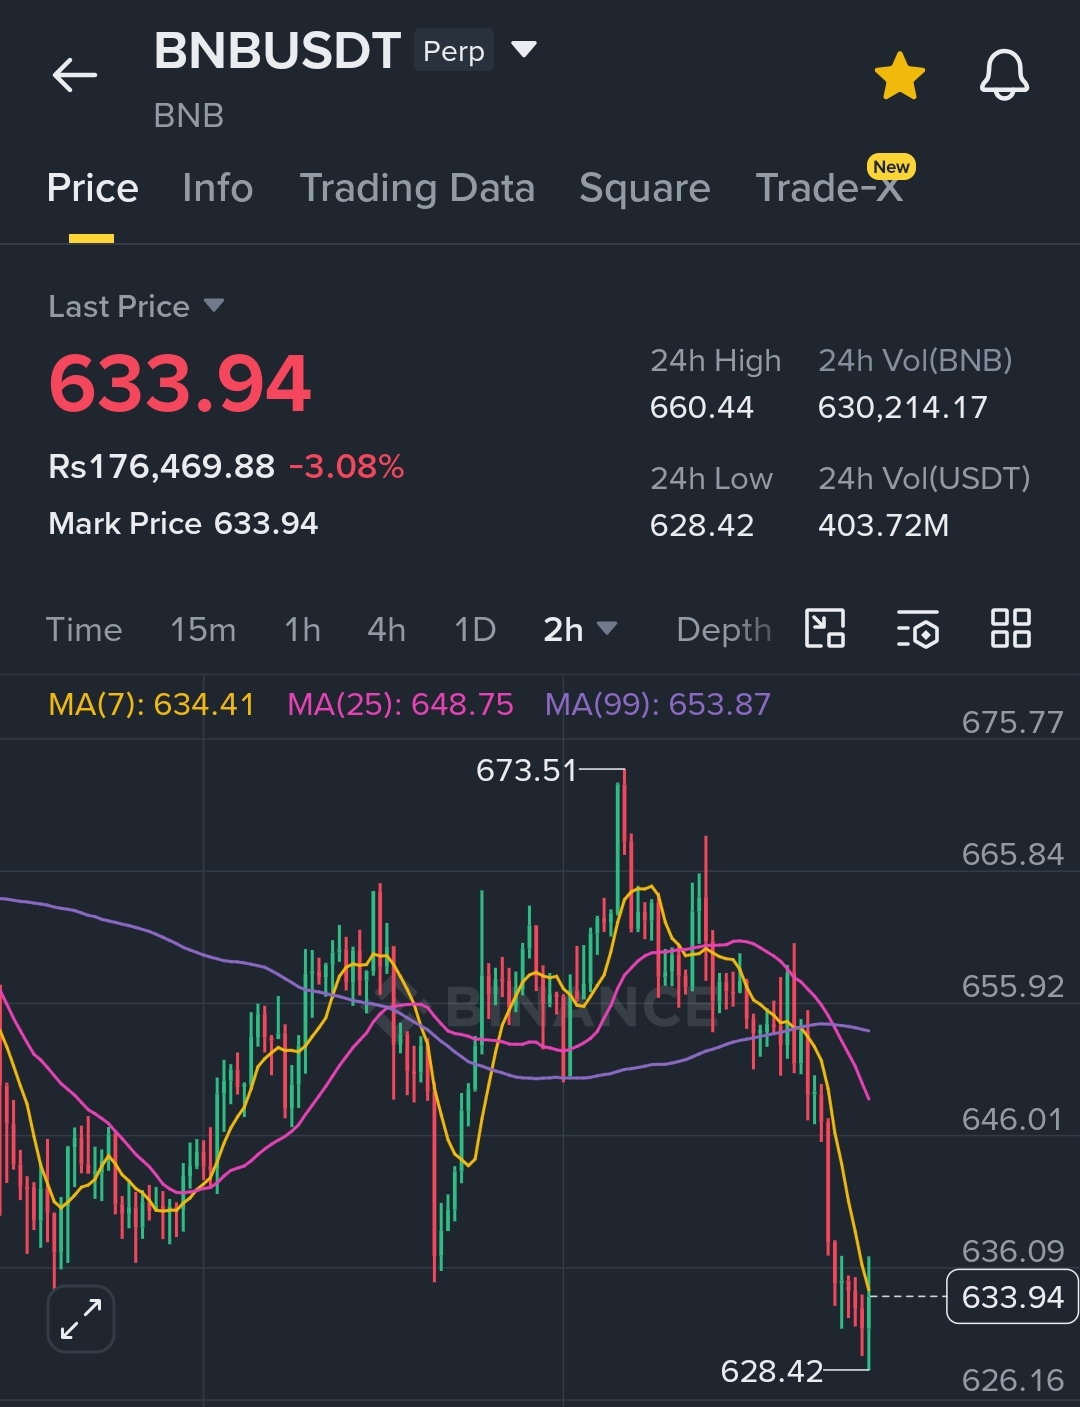1080x1407 pixels.
Task: Toggle the favorite star icon
Action: point(899,76)
